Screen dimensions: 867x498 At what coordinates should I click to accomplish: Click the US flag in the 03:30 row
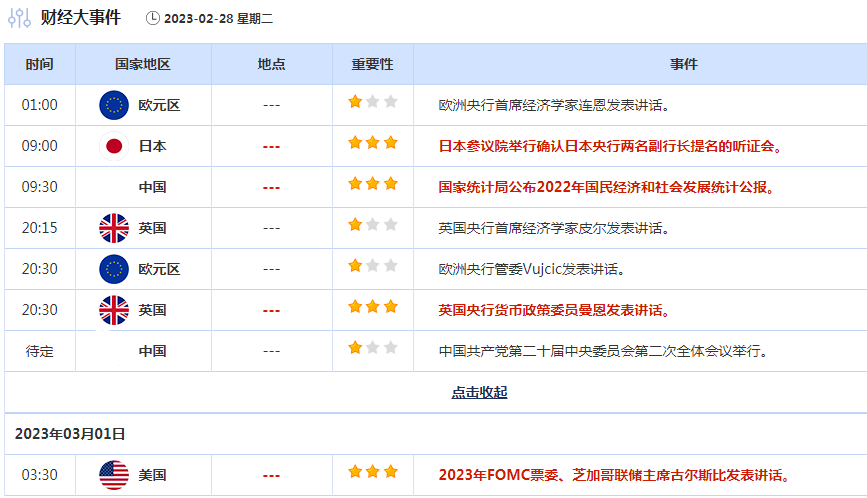coord(114,475)
